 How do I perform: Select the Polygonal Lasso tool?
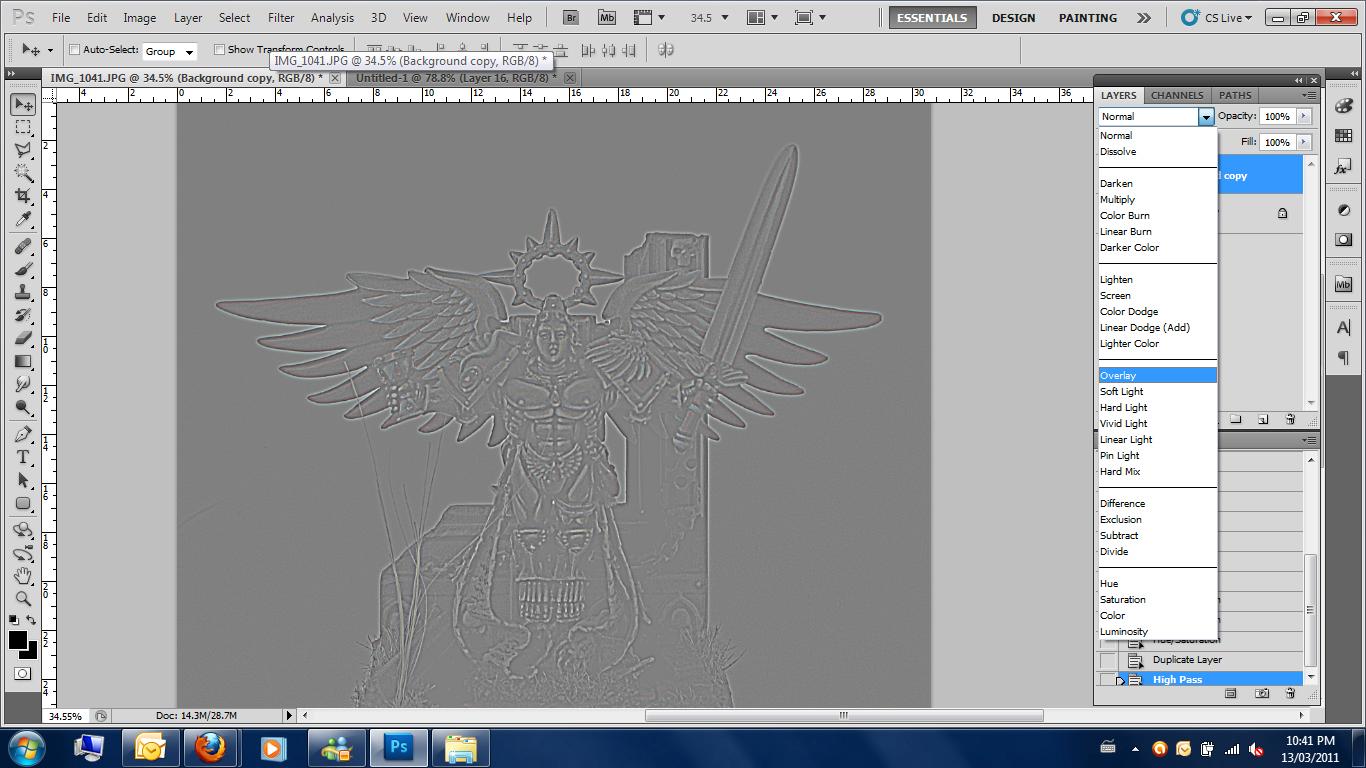pyautogui.click(x=23, y=150)
